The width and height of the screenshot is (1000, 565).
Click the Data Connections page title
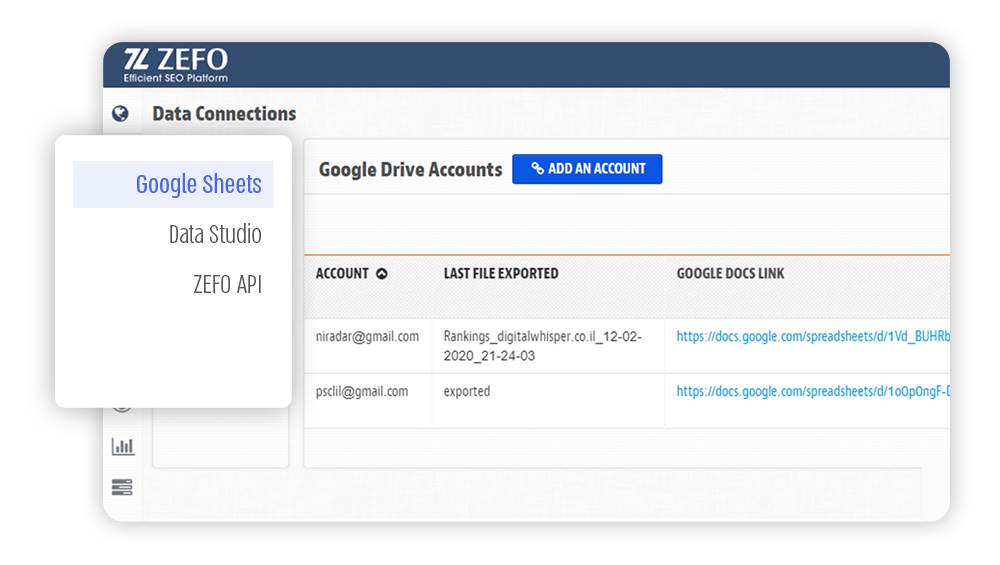[224, 114]
